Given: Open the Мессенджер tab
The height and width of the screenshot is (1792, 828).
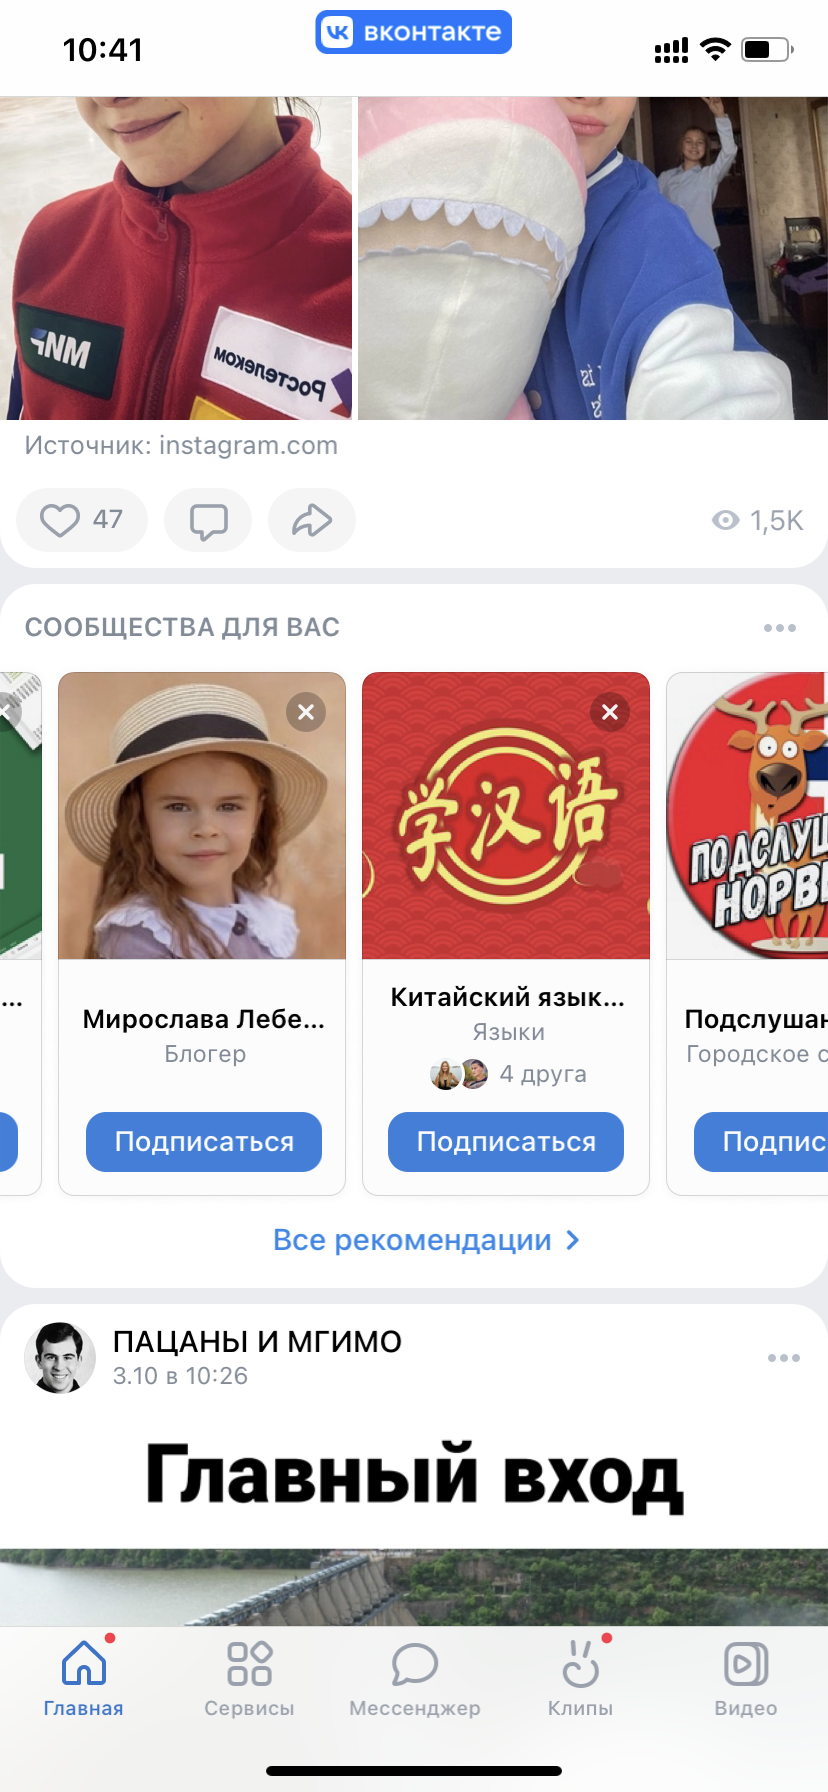Looking at the screenshot, I should [x=415, y=1680].
